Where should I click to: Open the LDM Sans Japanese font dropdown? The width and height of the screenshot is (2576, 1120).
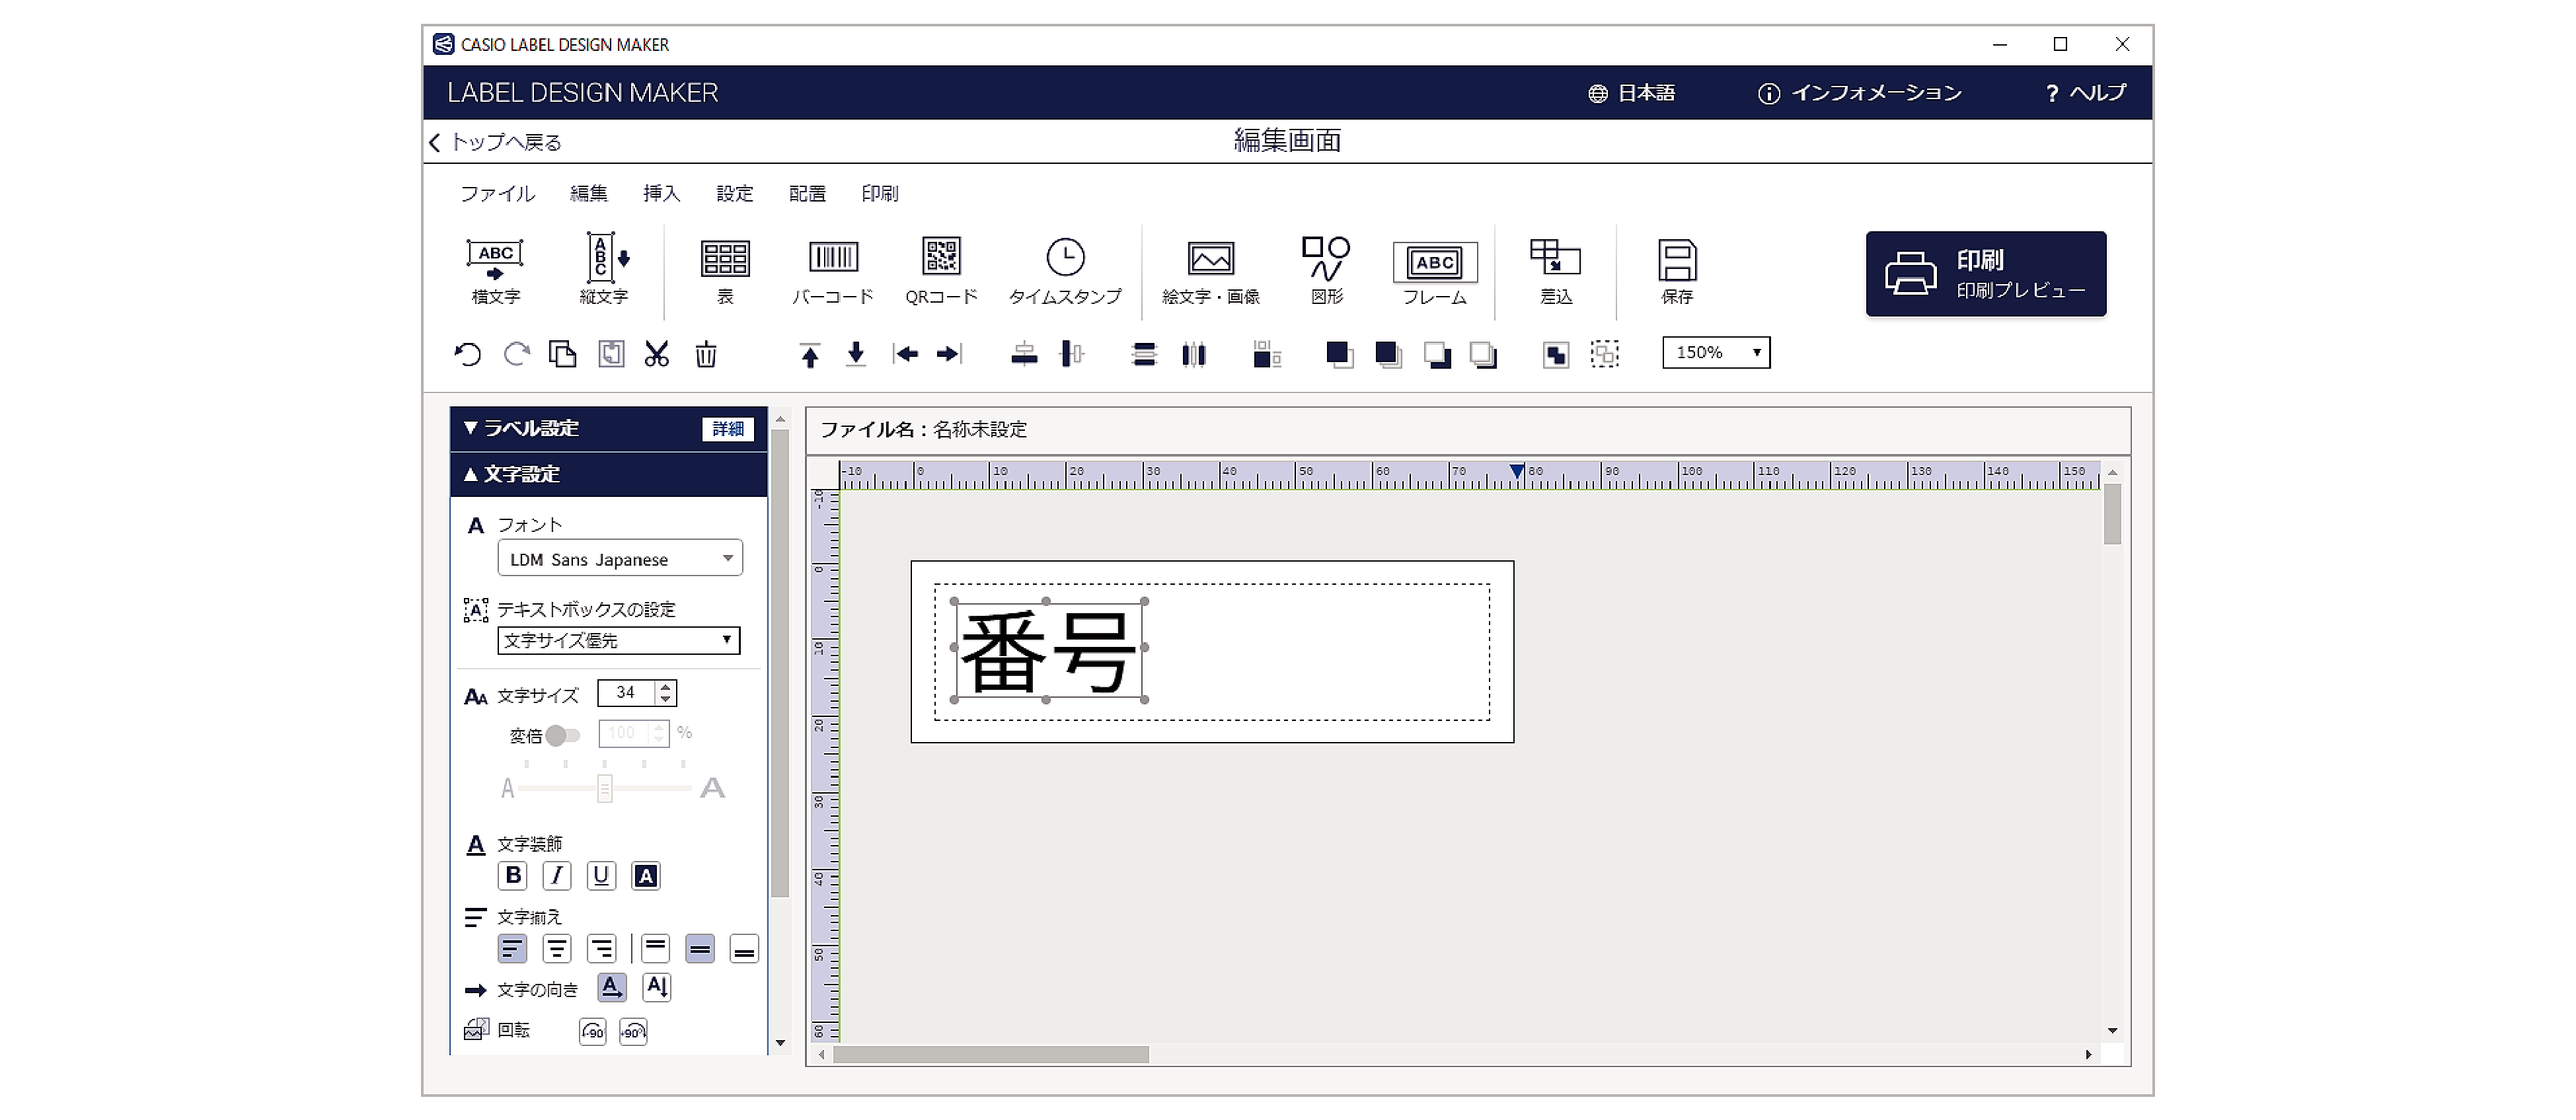coord(620,558)
